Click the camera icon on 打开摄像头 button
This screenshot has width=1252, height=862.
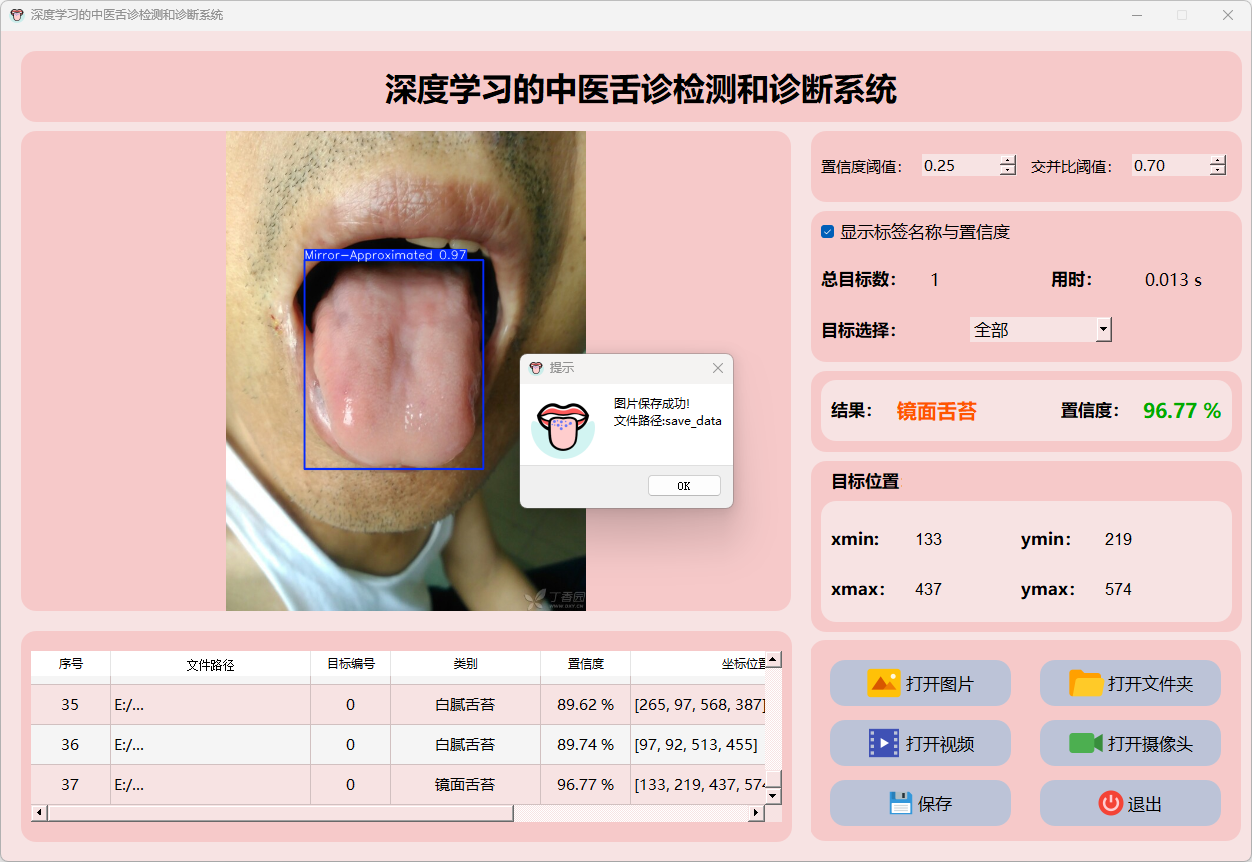(x=1086, y=743)
